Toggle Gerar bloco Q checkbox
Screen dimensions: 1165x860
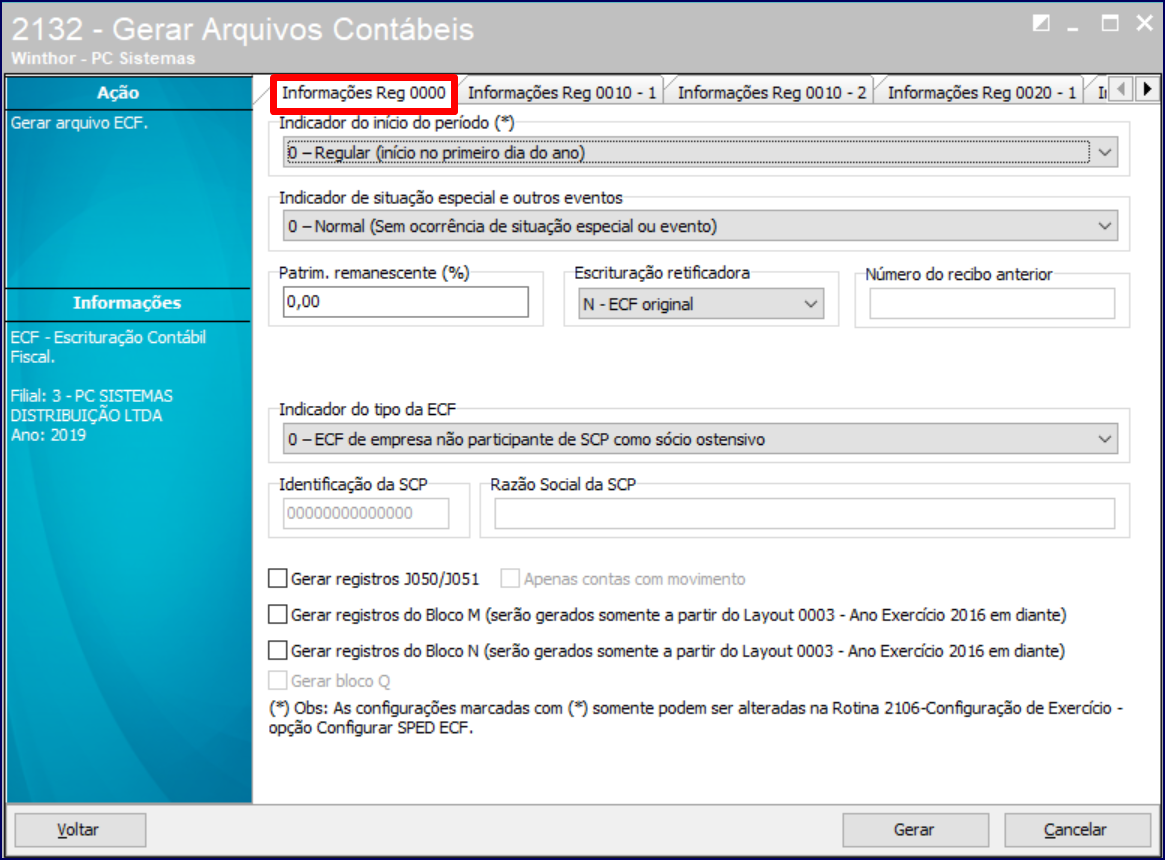(277, 680)
